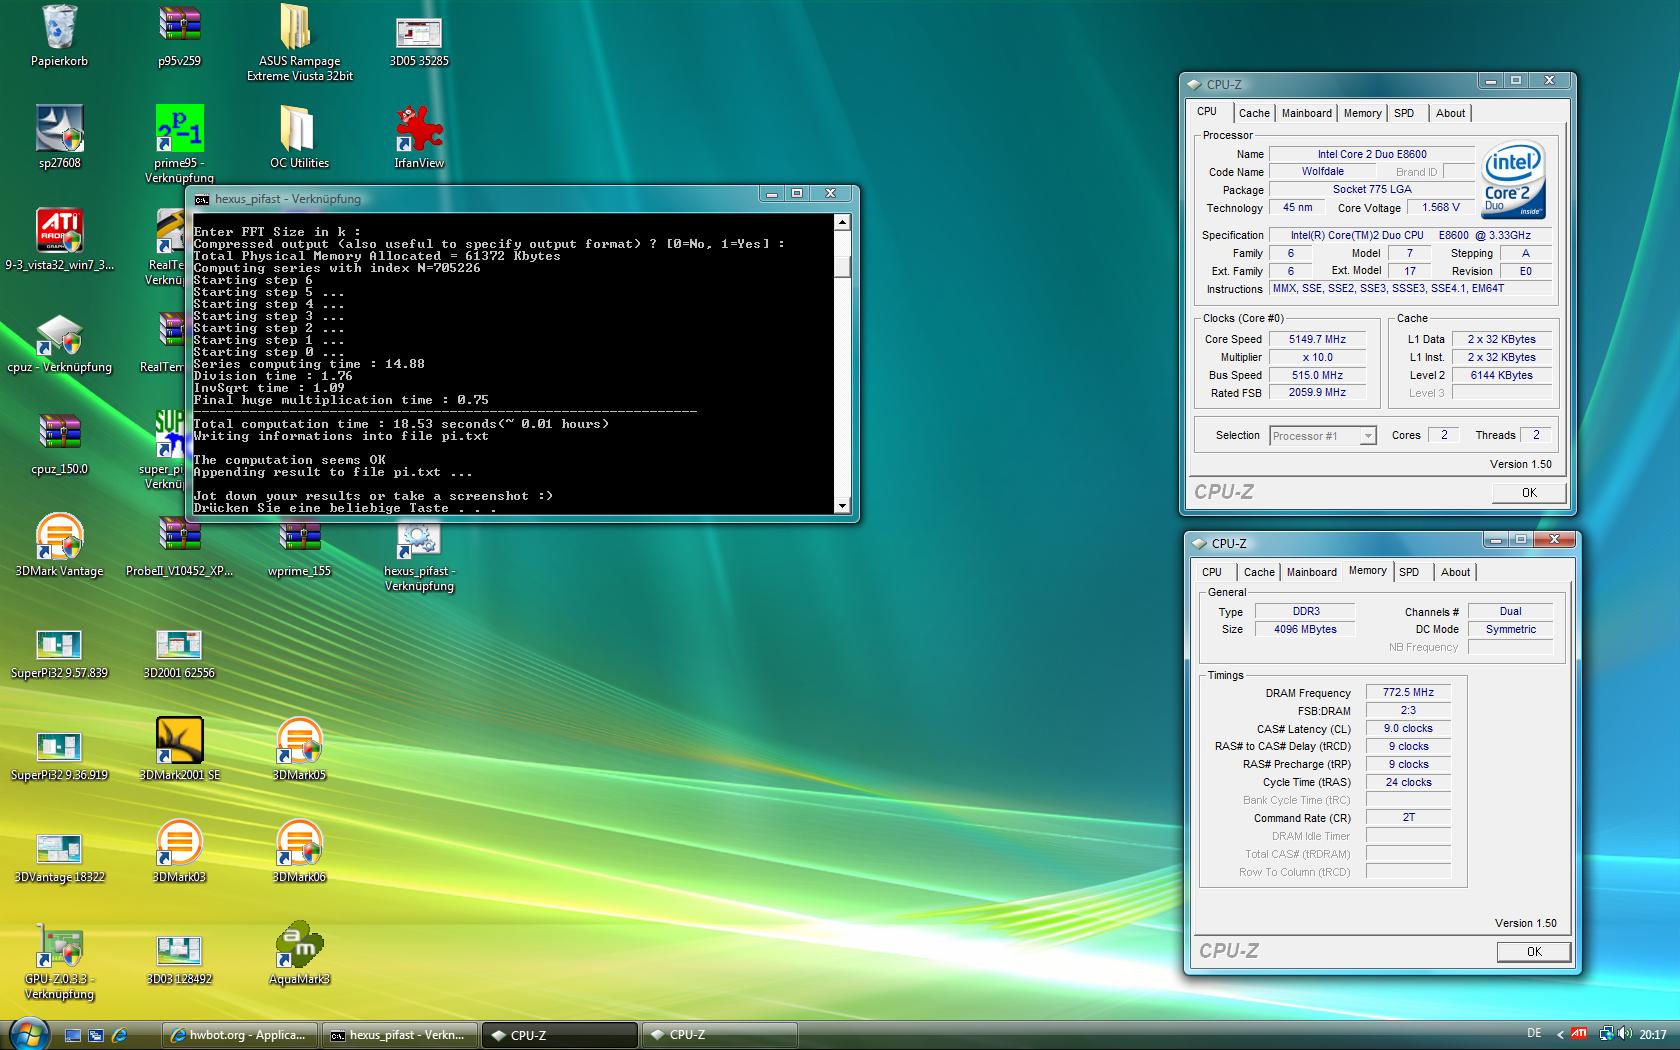Image resolution: width=1680 pixels, height=1050 pixels.
Task: Open the ProbeII_V10452_XP archive
Action: (179, 546)
